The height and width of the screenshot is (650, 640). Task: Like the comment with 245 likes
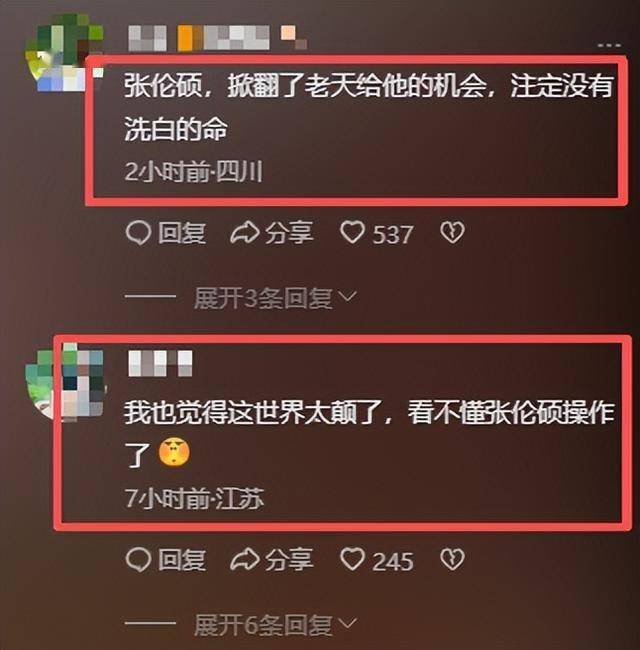click(352, 559)
